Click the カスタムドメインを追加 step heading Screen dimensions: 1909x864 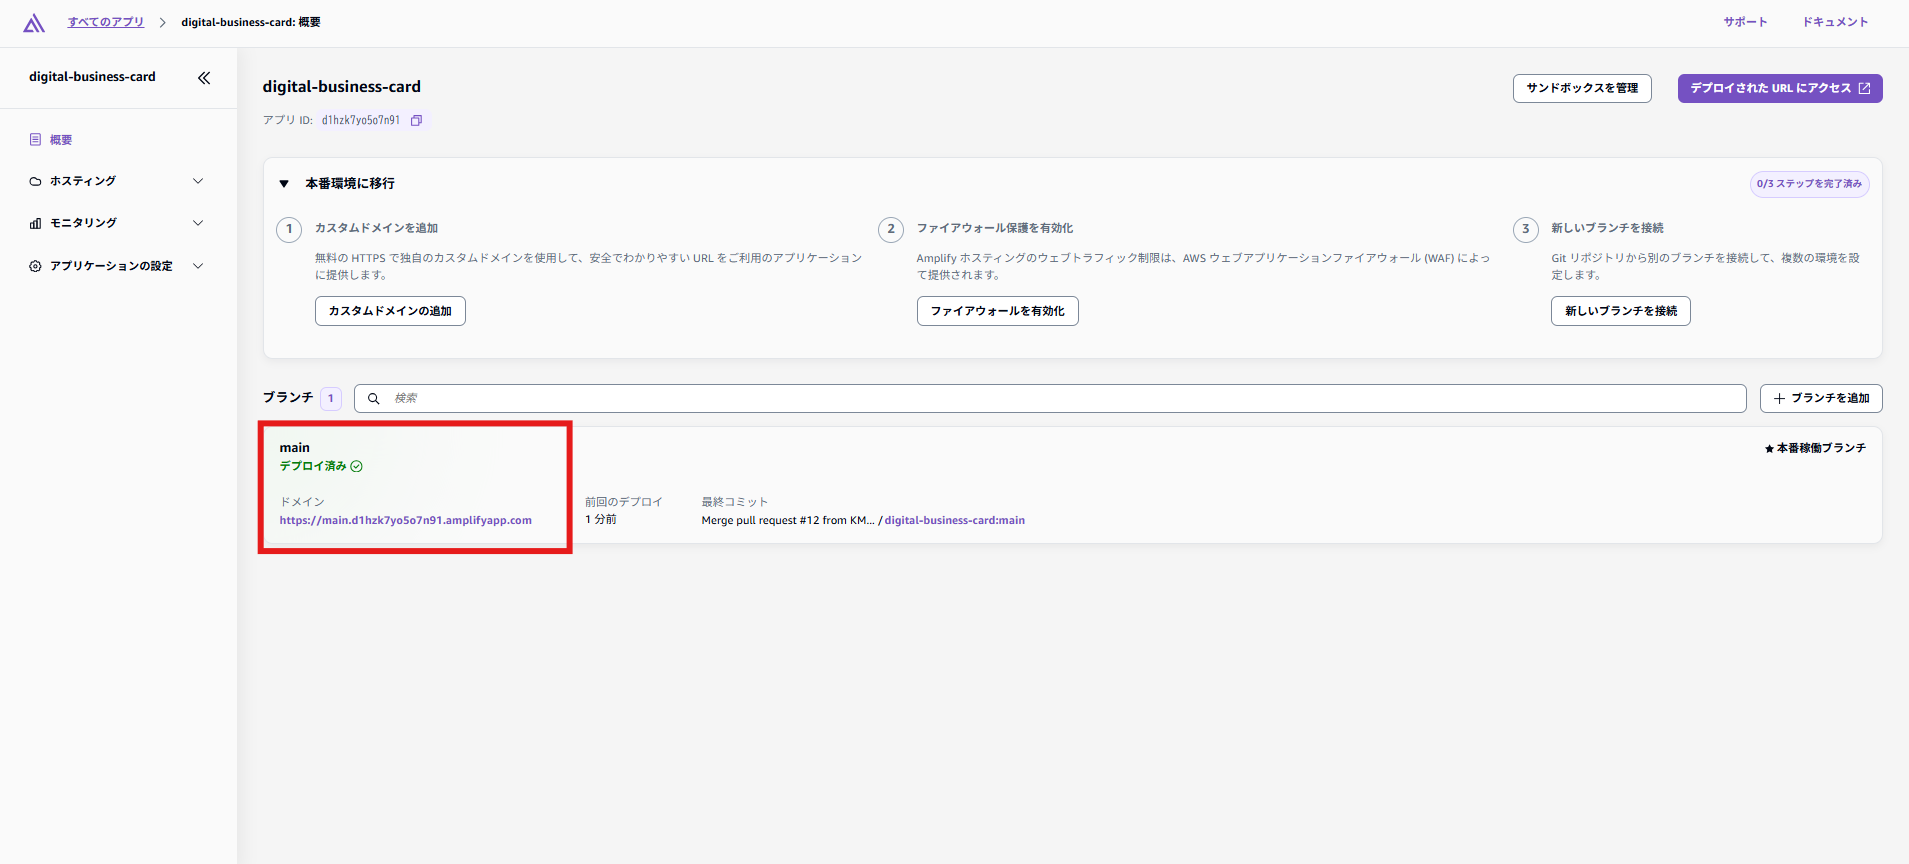coord(377,228)
